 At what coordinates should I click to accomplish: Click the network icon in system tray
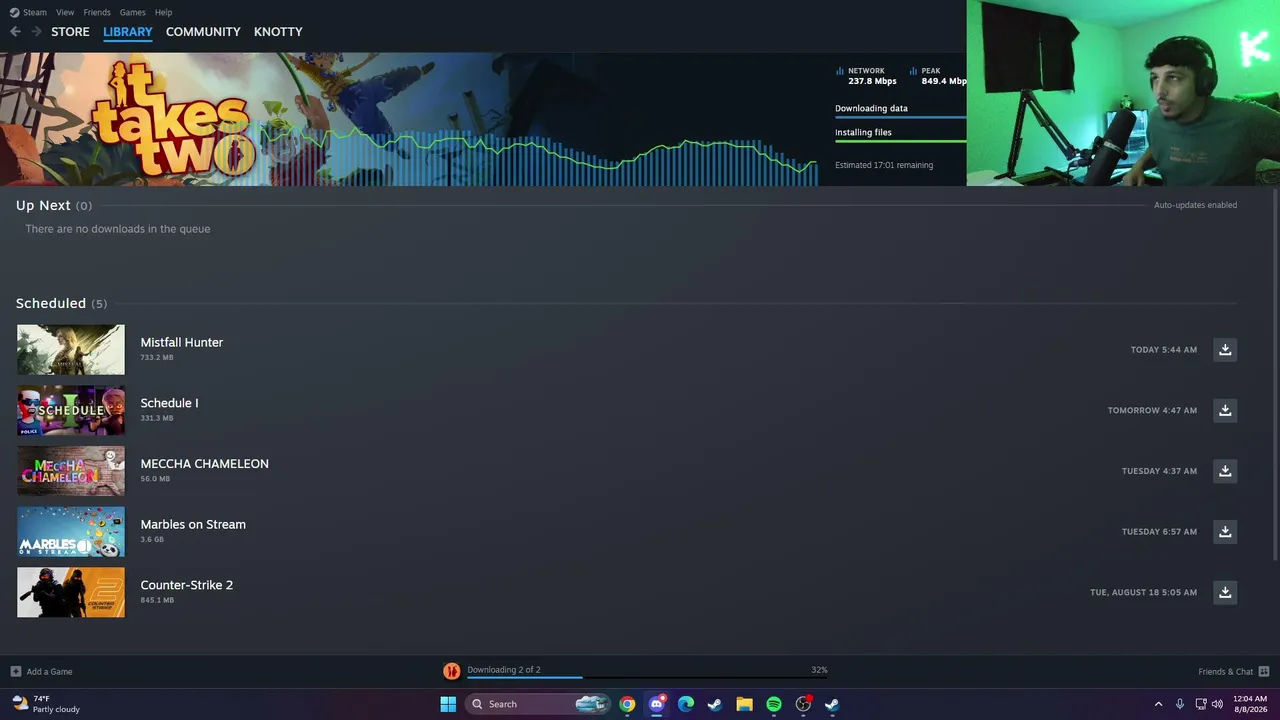(1201, 704)
